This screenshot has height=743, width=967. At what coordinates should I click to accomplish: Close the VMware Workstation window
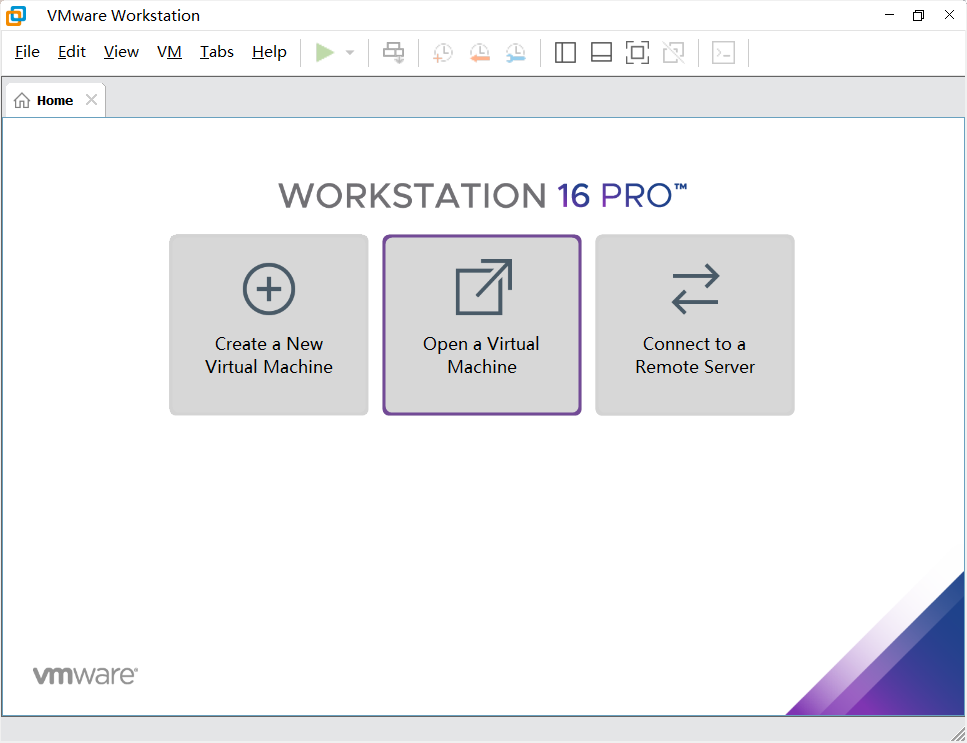pyautogui.click(x=949, y=15)
